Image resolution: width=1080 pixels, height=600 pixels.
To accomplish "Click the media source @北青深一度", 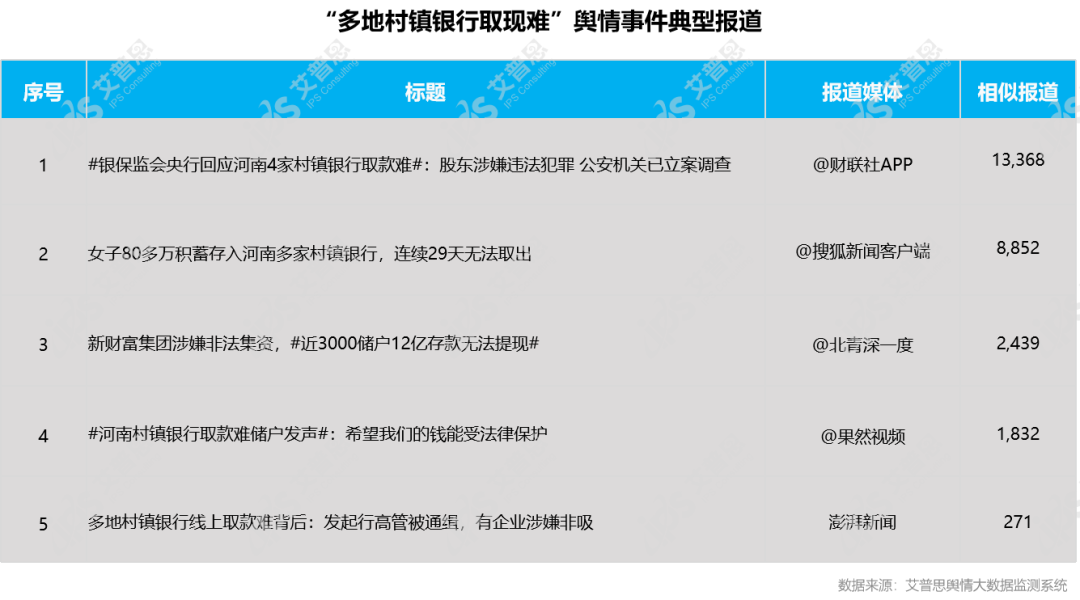I will (861, 344).
